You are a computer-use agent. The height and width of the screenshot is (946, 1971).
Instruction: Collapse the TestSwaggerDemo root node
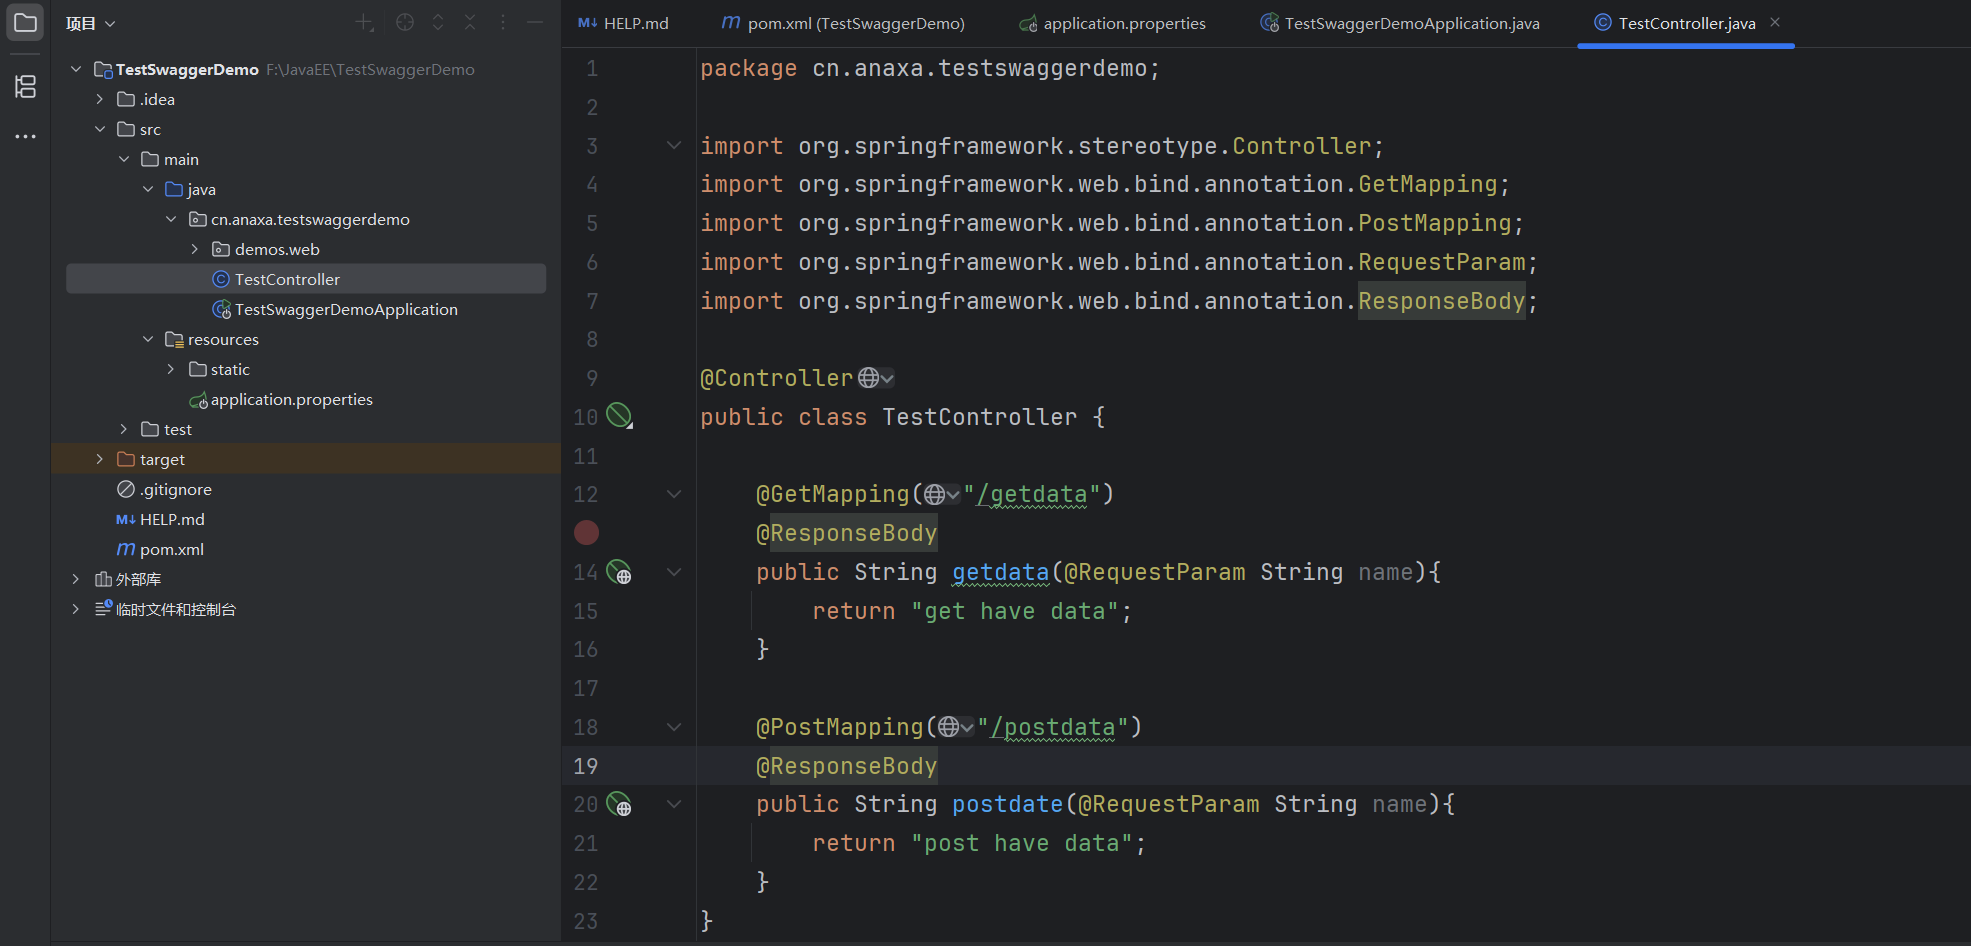(x=76, y=69)
